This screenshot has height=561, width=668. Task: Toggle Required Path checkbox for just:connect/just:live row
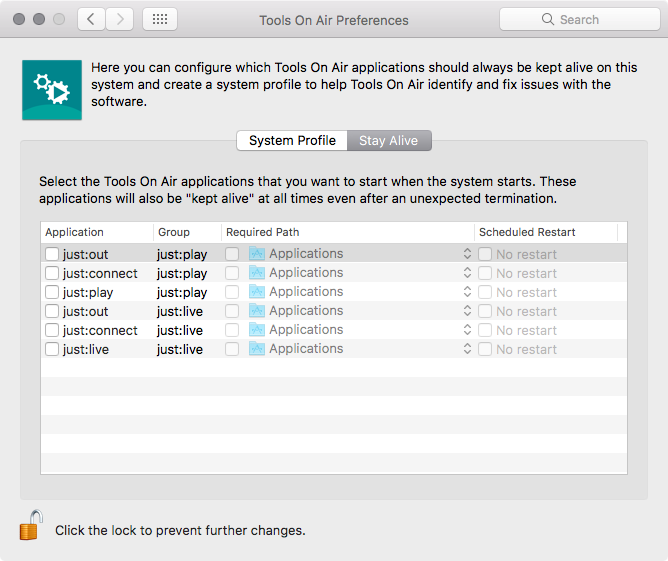(232, 330)
